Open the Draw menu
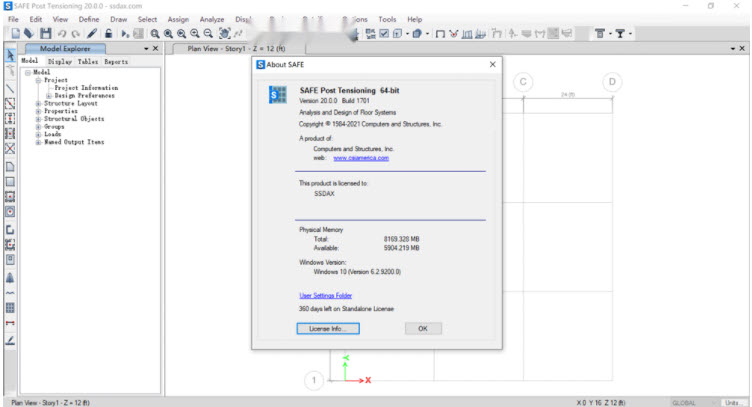The height and width of the screenshot is (407, 752). tap(118, 19)
